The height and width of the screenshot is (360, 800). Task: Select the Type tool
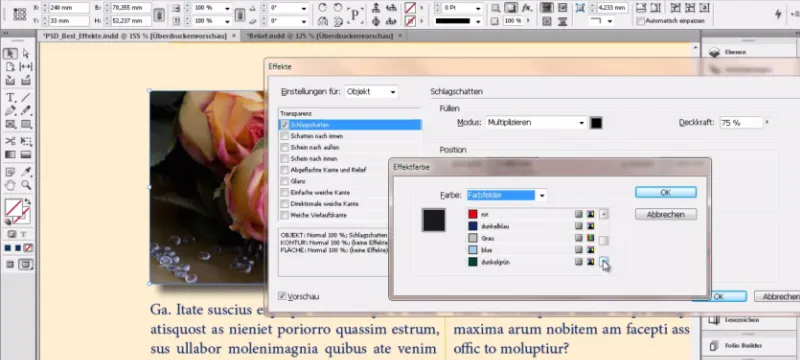coord(10,97)
